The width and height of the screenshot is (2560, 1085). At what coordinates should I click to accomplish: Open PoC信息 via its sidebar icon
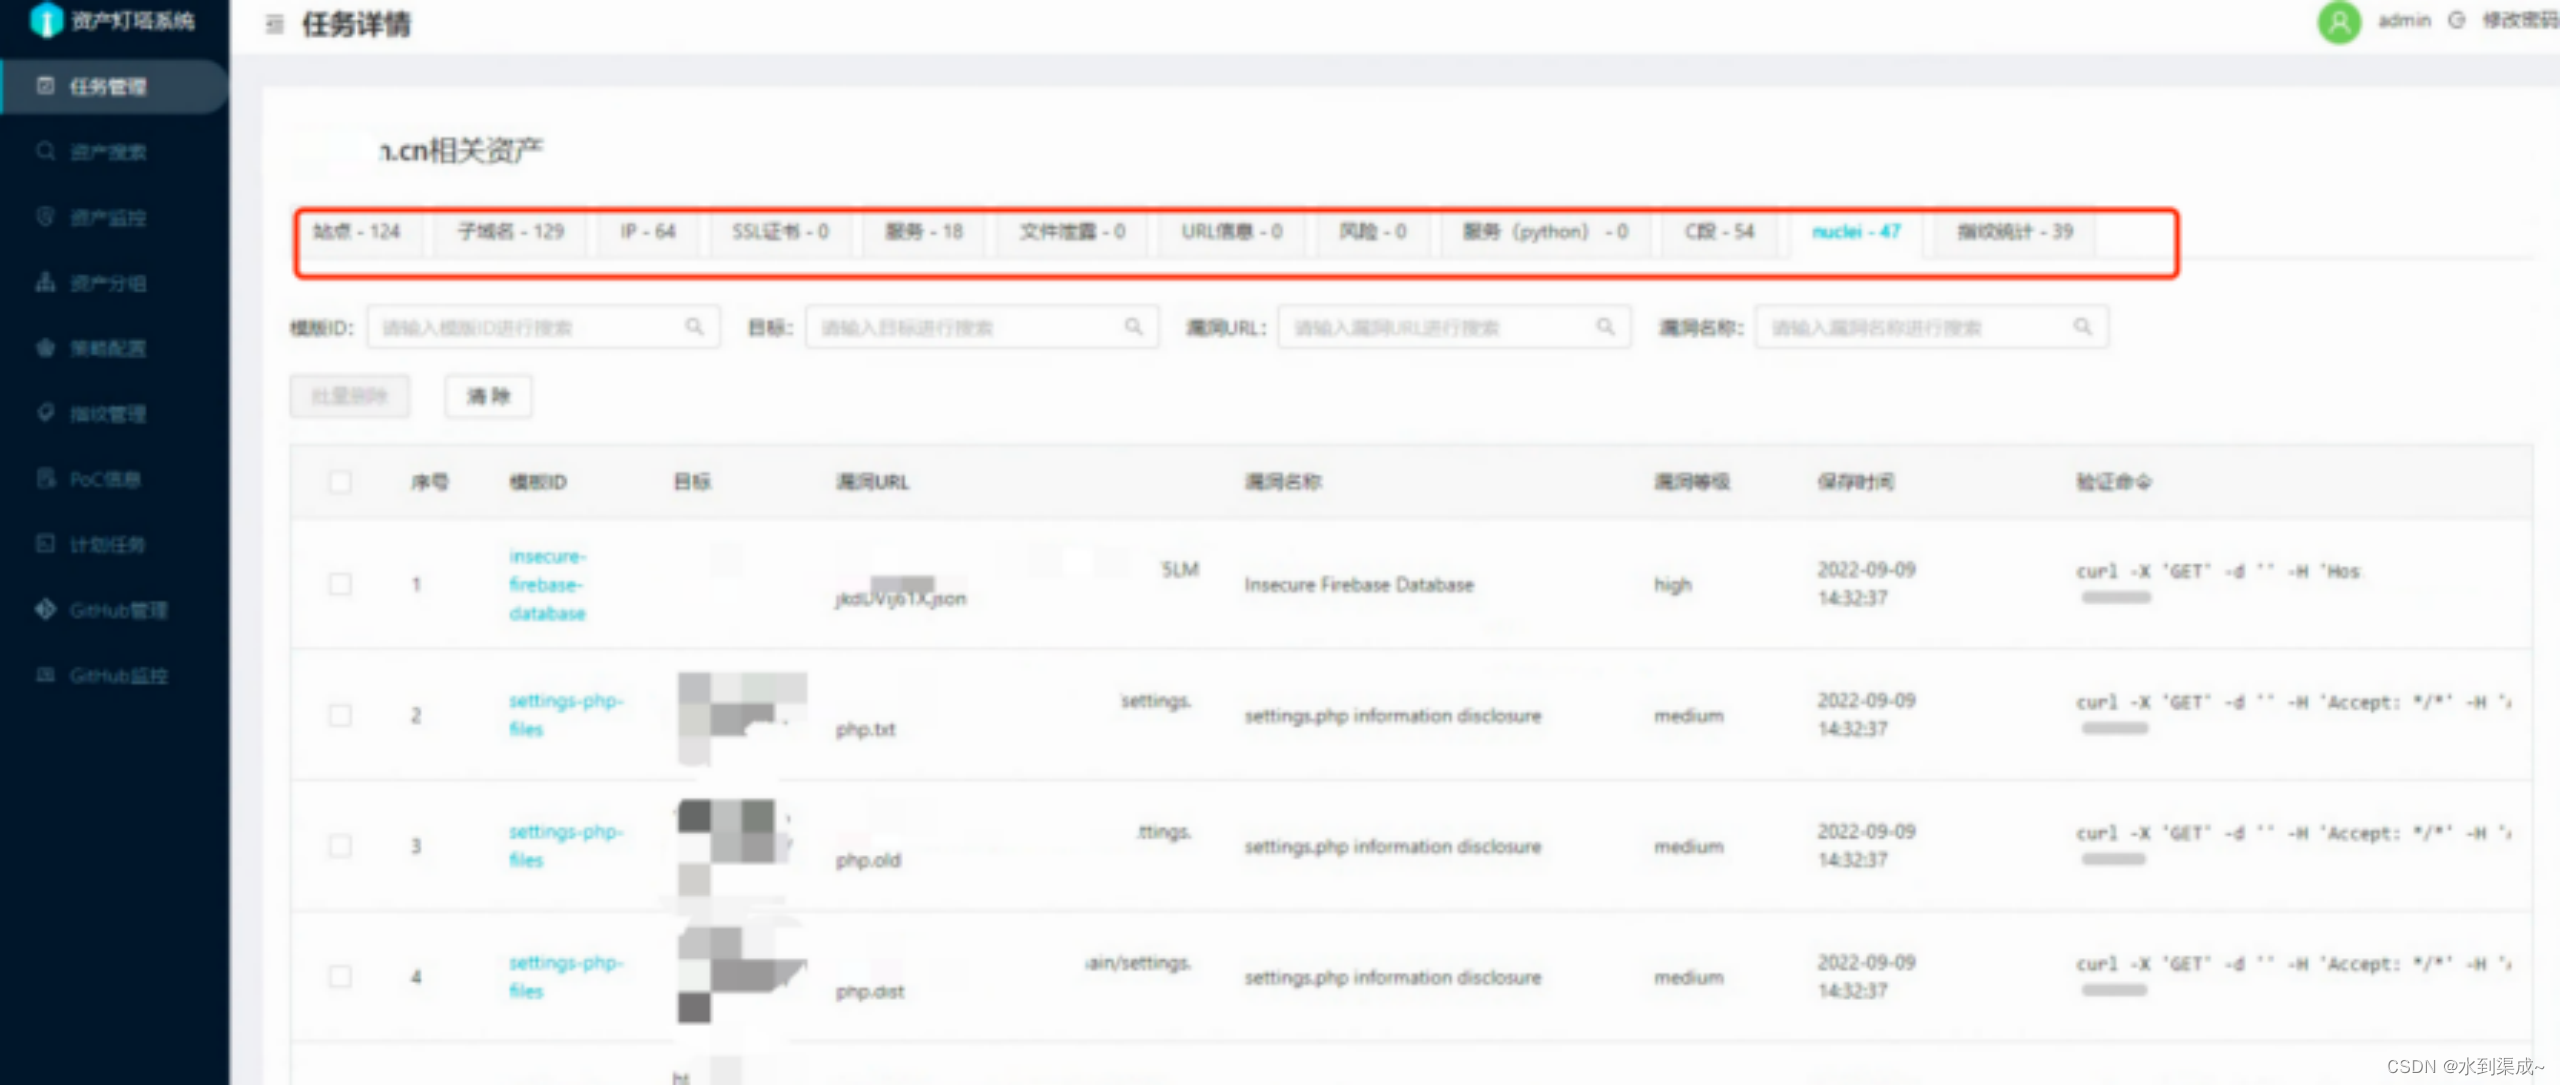45,478
